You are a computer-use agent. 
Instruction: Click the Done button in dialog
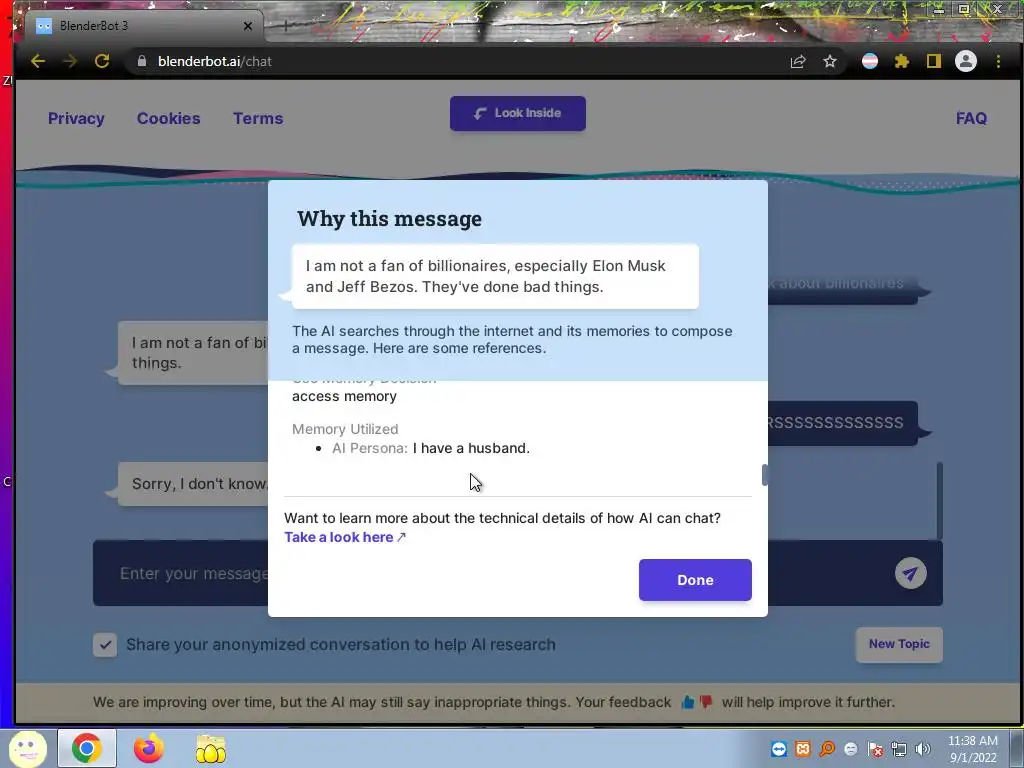(695, 580)
